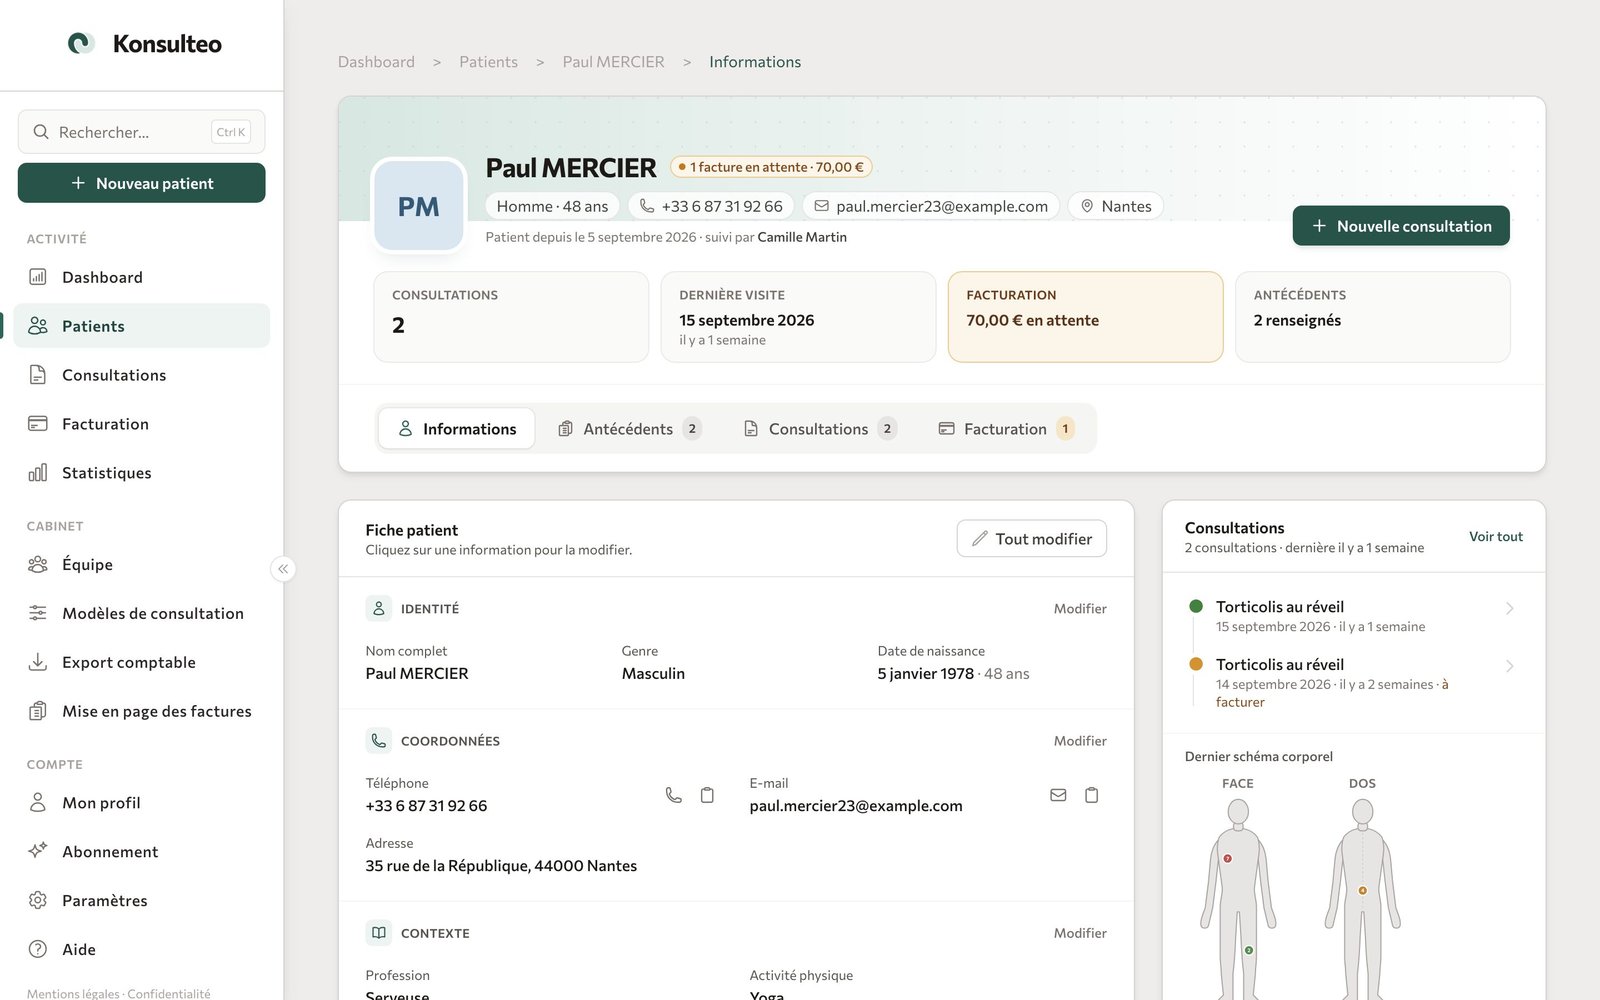
Task: Click the Rechercher search field
Action: tap(142, 132)
